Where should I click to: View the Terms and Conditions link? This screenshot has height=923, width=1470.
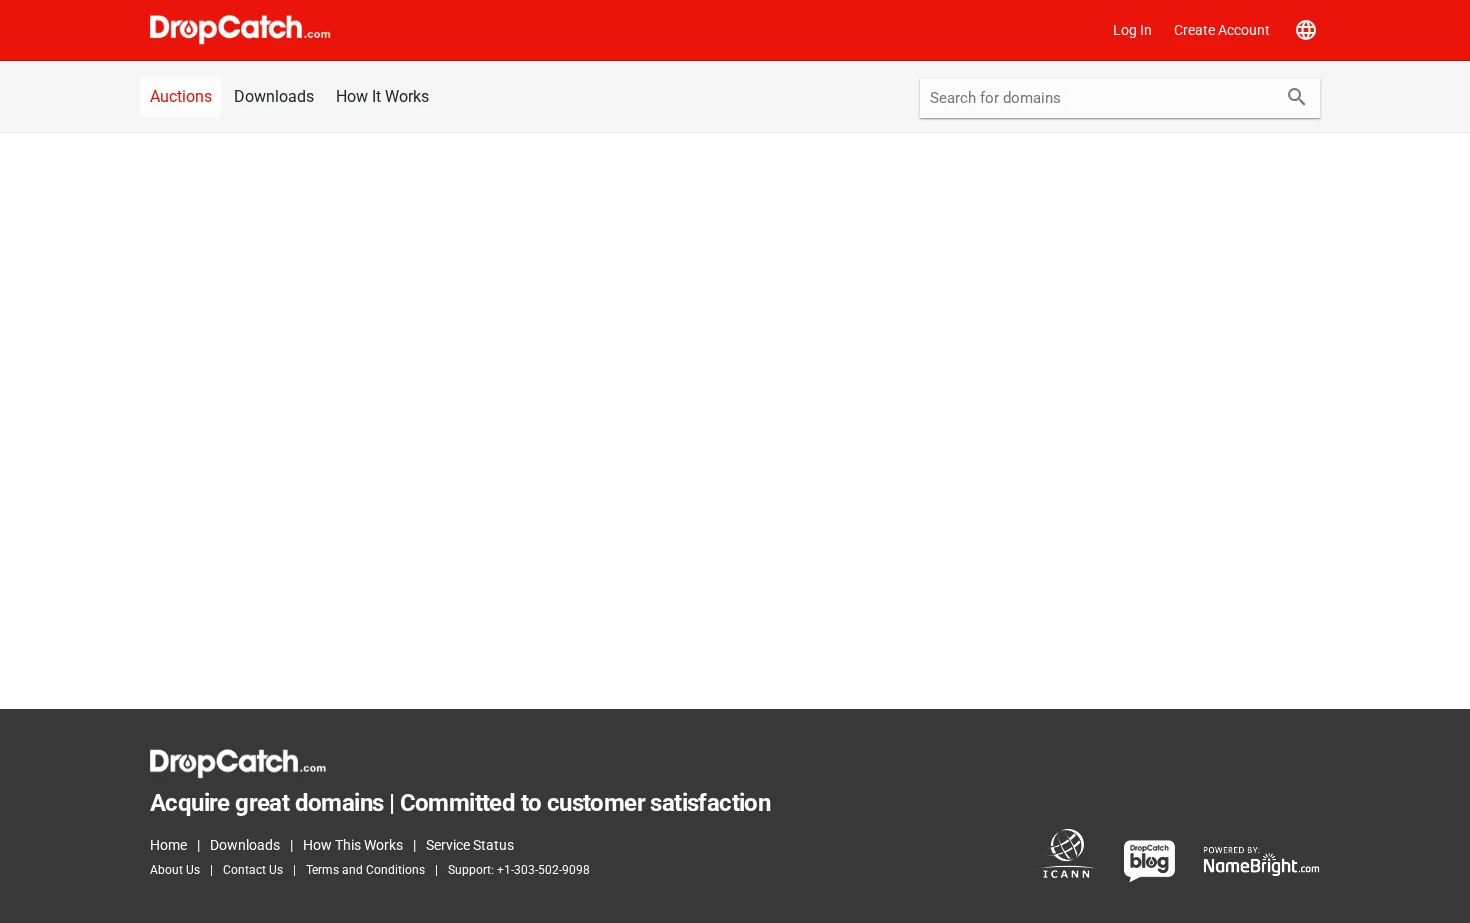click(365, 870)
